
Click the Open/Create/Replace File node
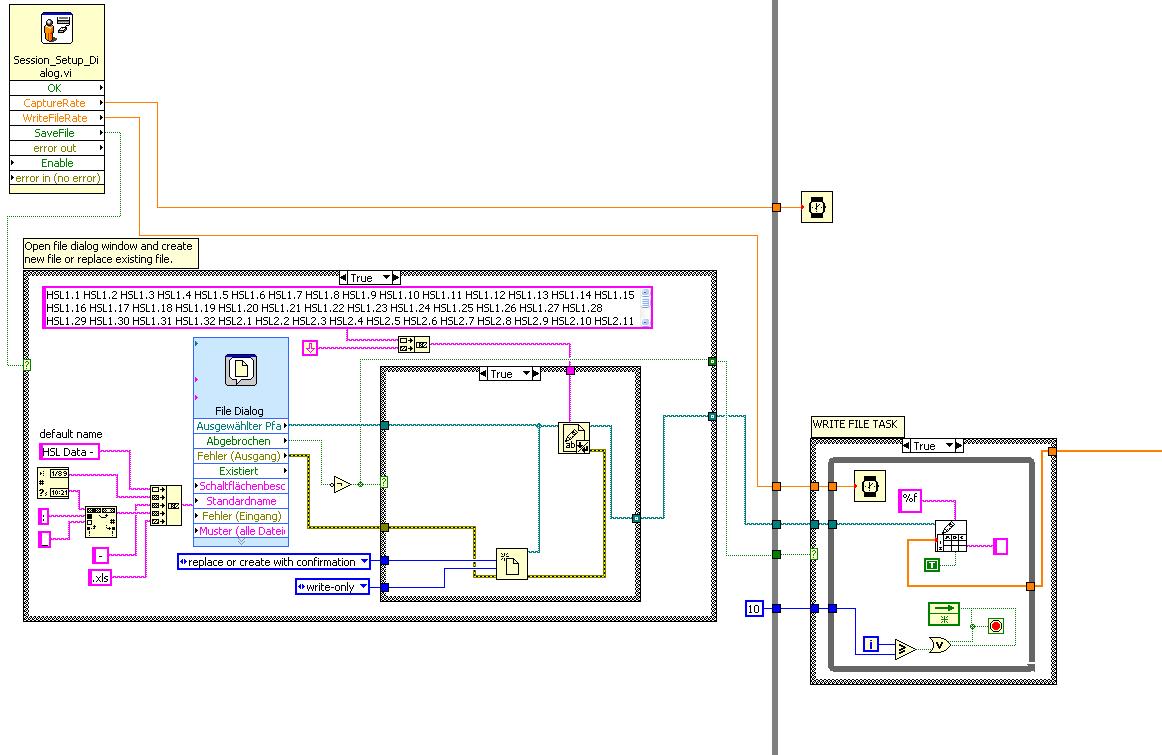pos(511,563)
